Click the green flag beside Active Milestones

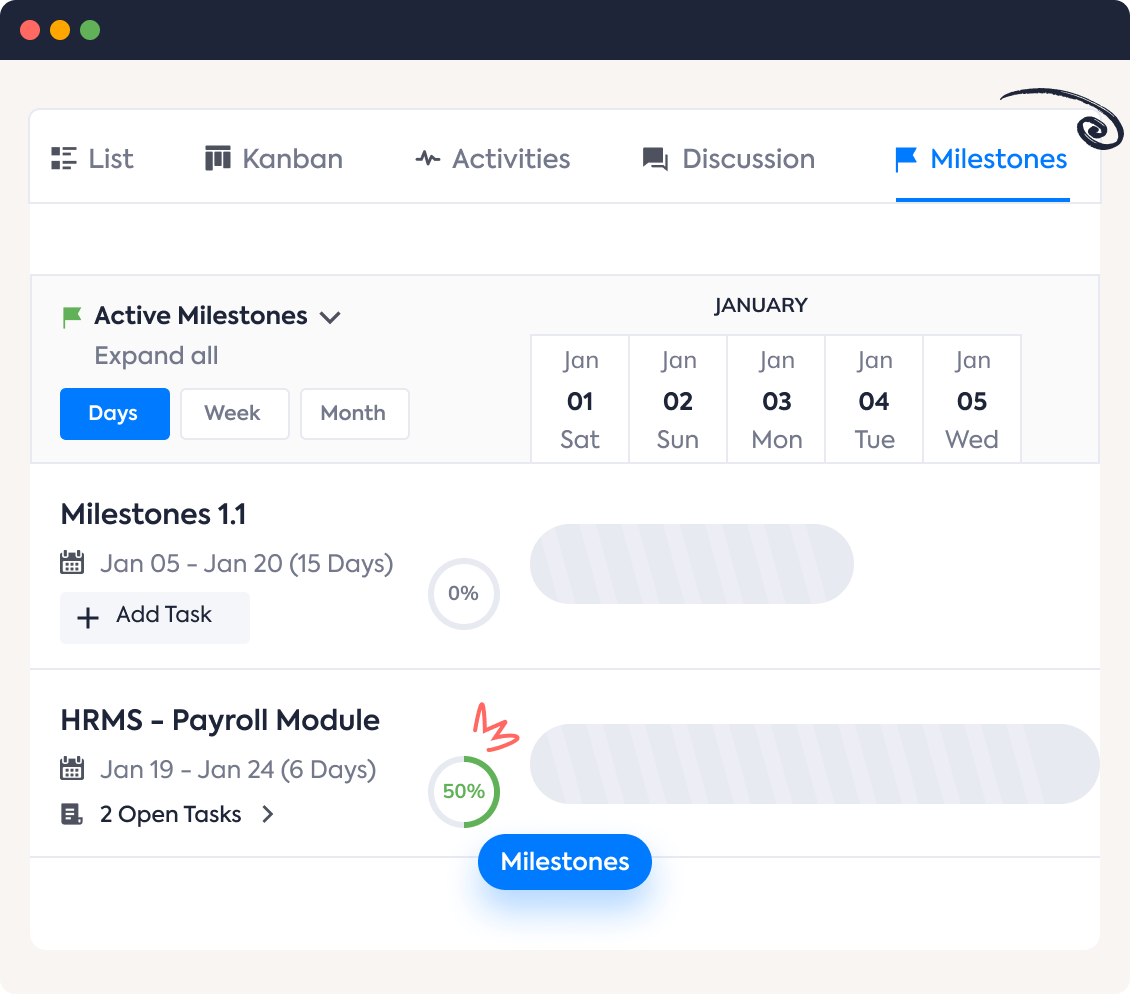(x=70, y=316)
